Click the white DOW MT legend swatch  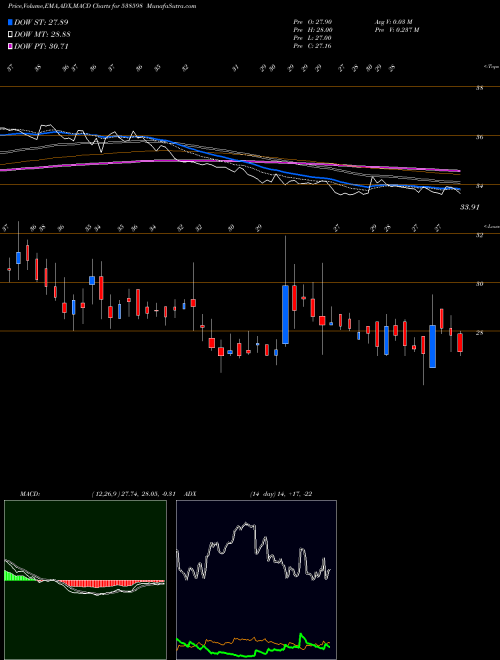coord(11,35)
